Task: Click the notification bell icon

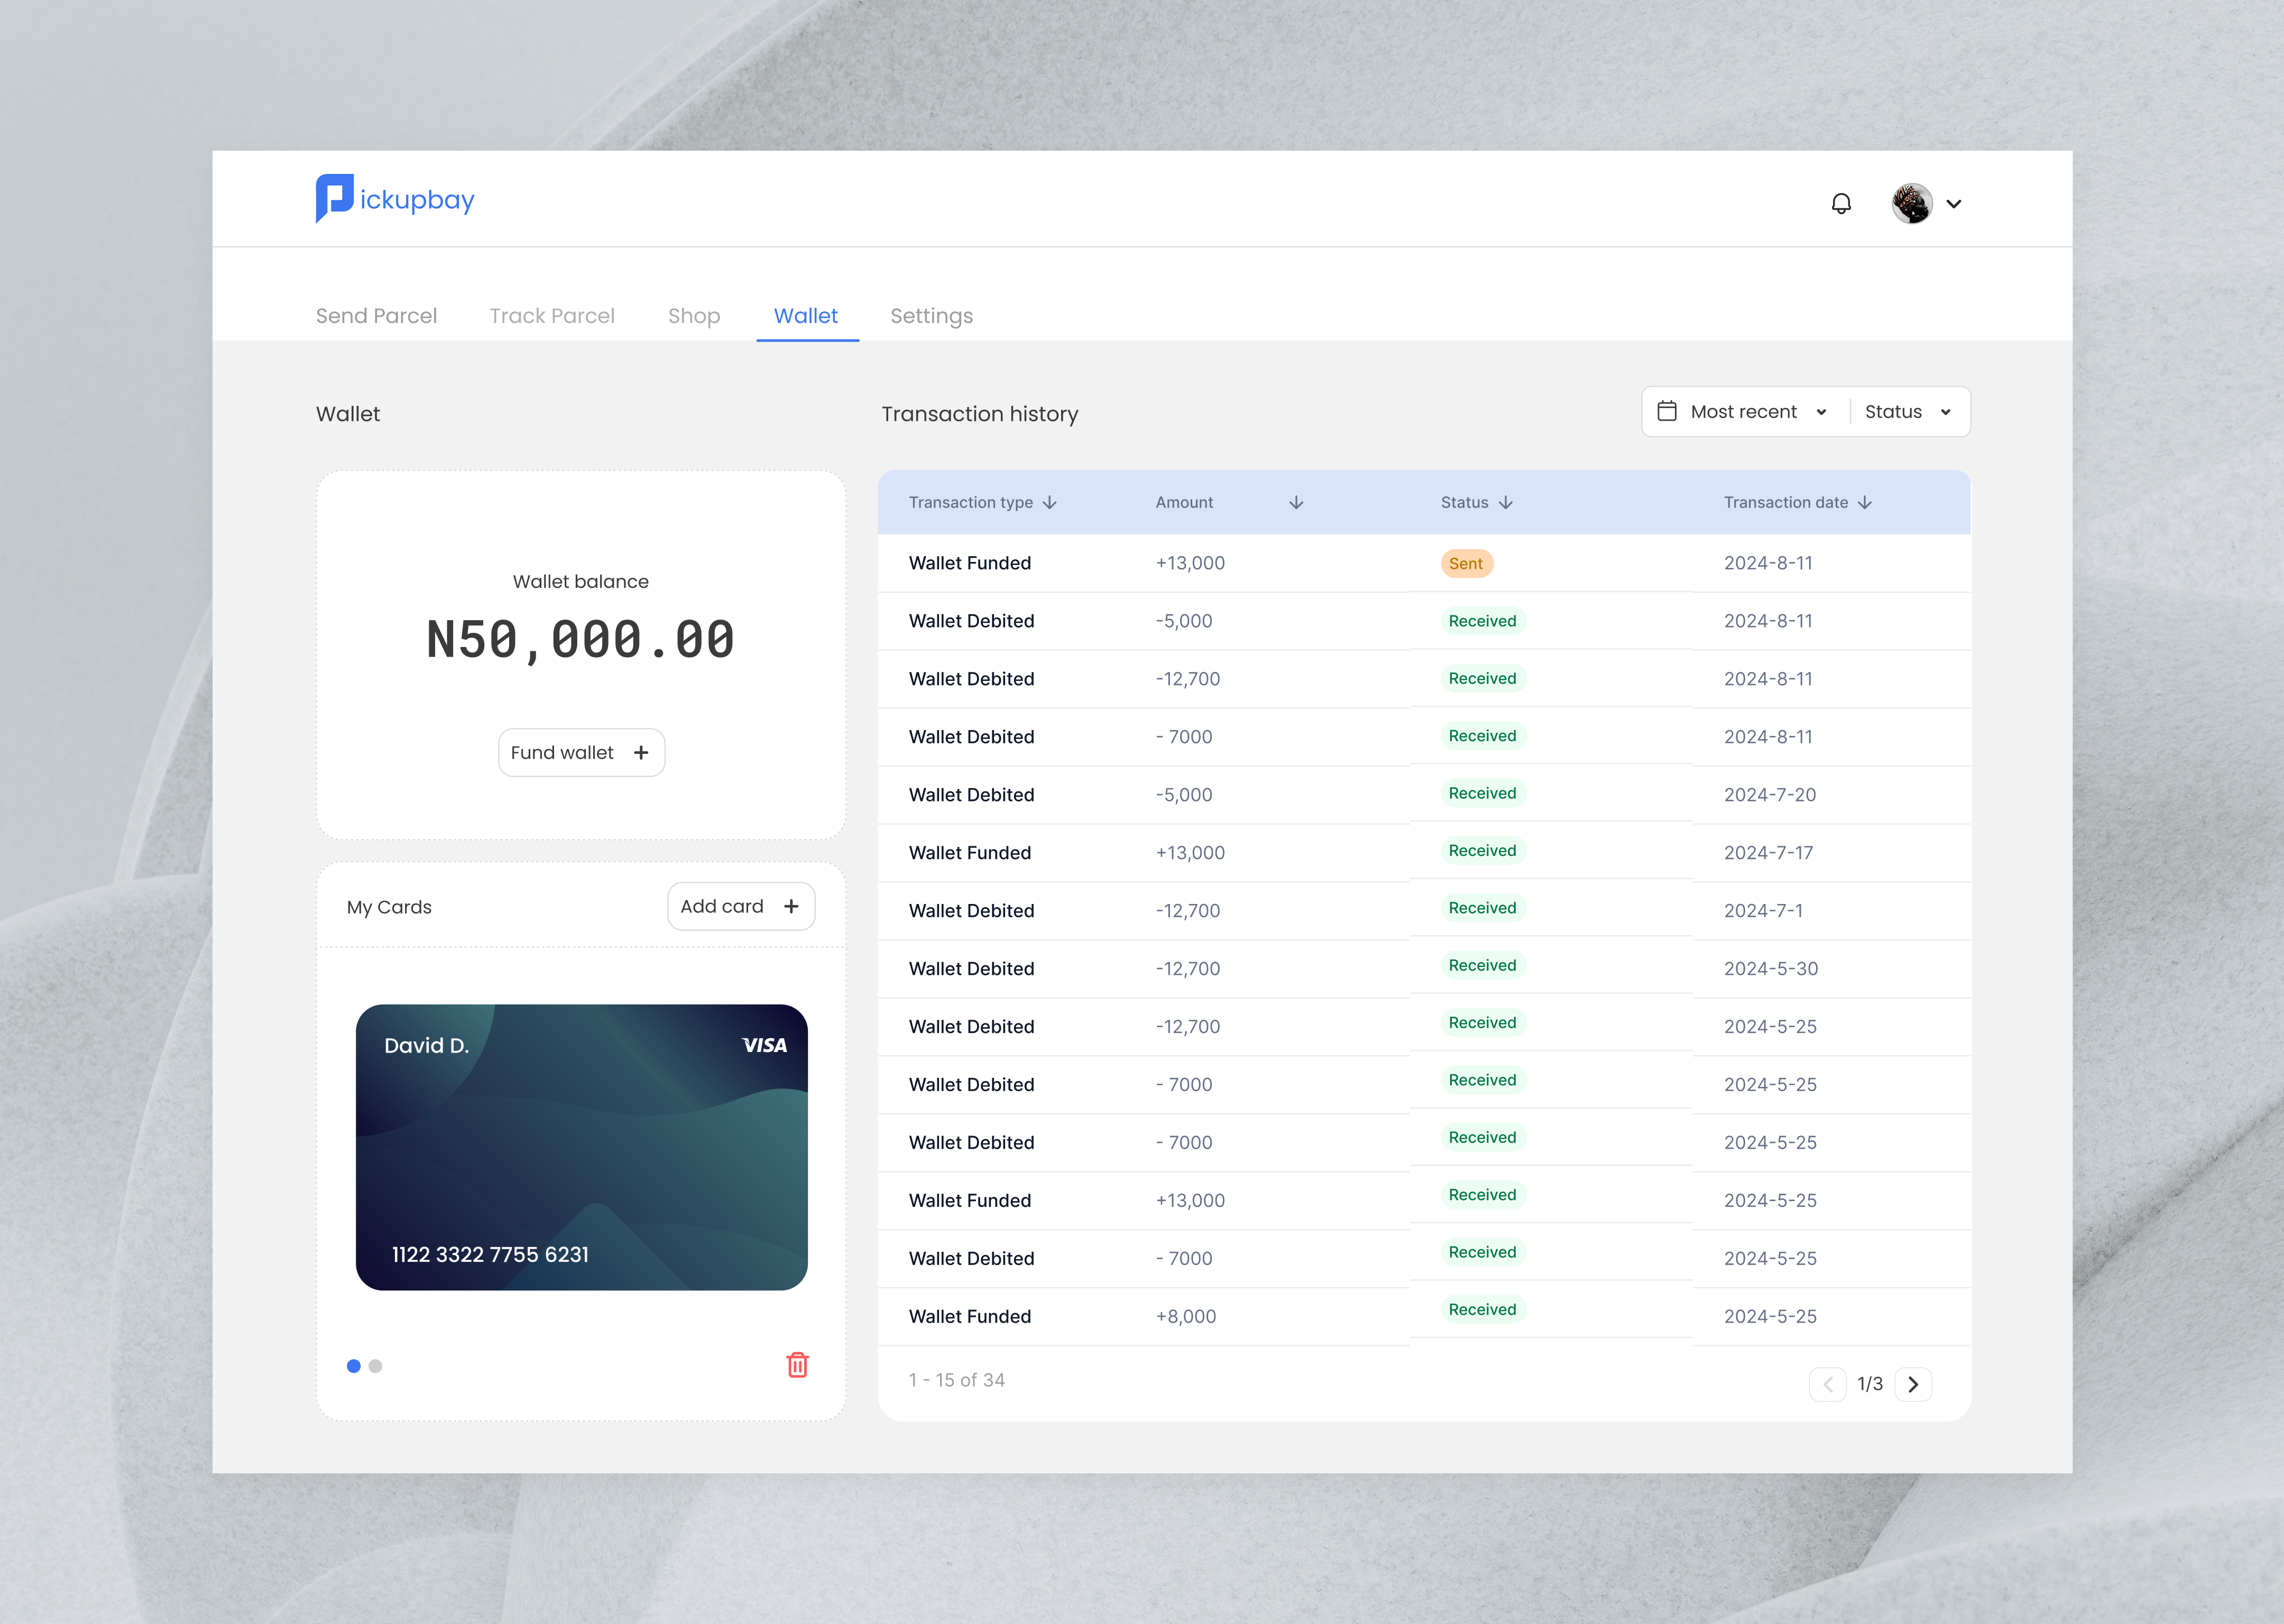Action: (1841, 204)
